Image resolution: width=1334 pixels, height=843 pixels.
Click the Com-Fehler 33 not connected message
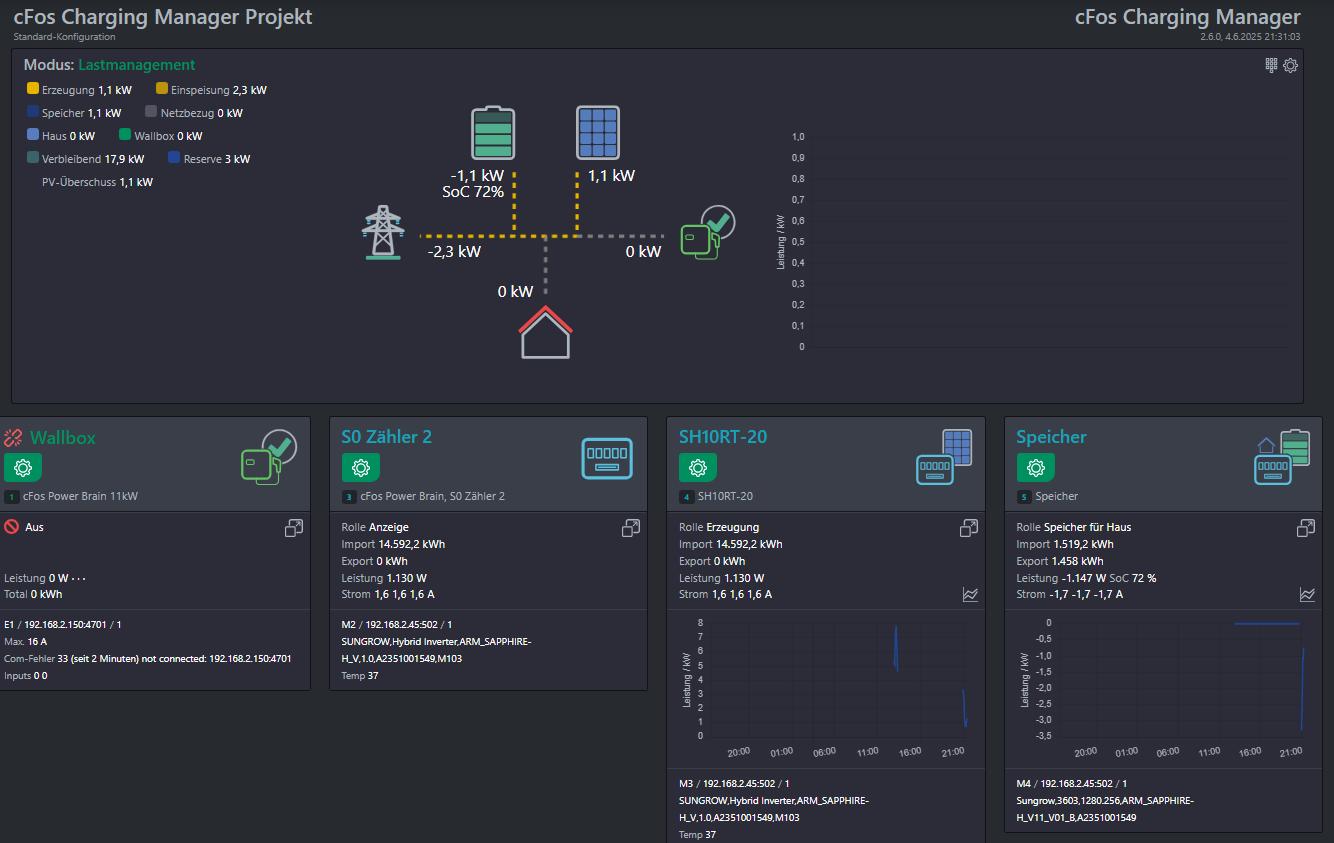point(148,659)
